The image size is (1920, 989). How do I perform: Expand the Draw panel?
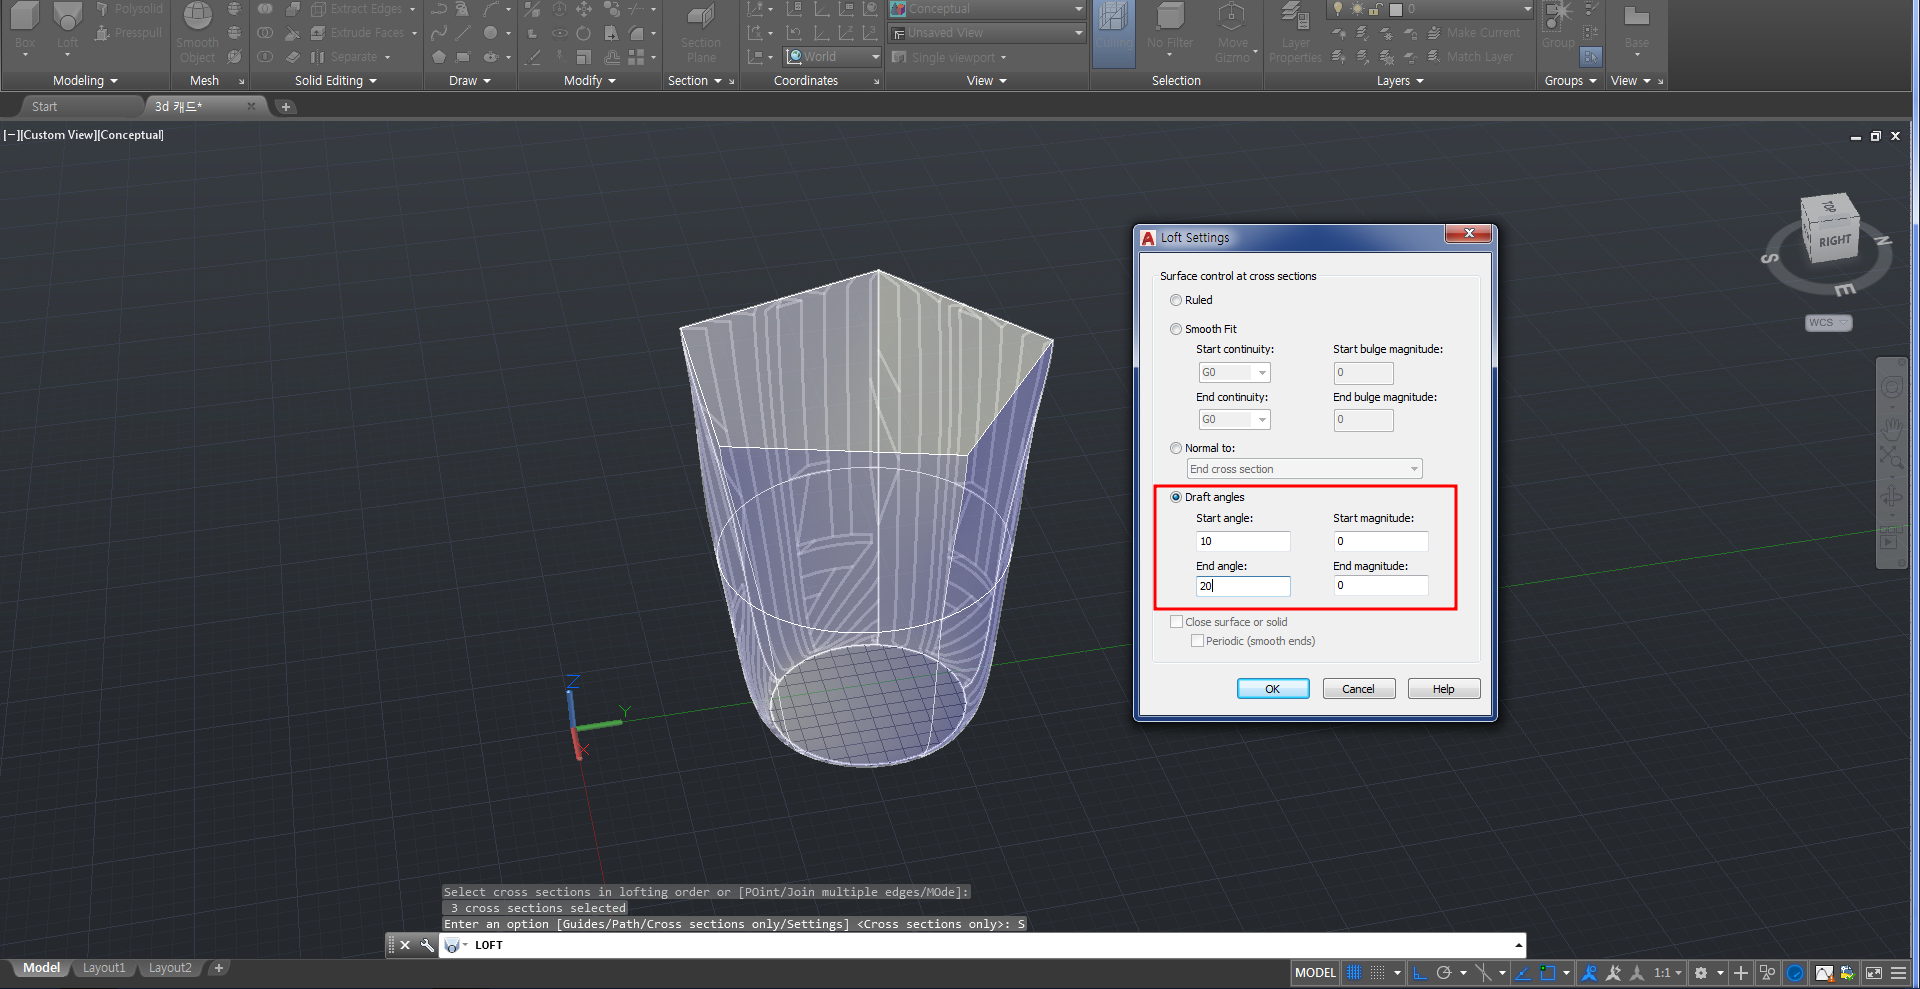pos(470,81)
